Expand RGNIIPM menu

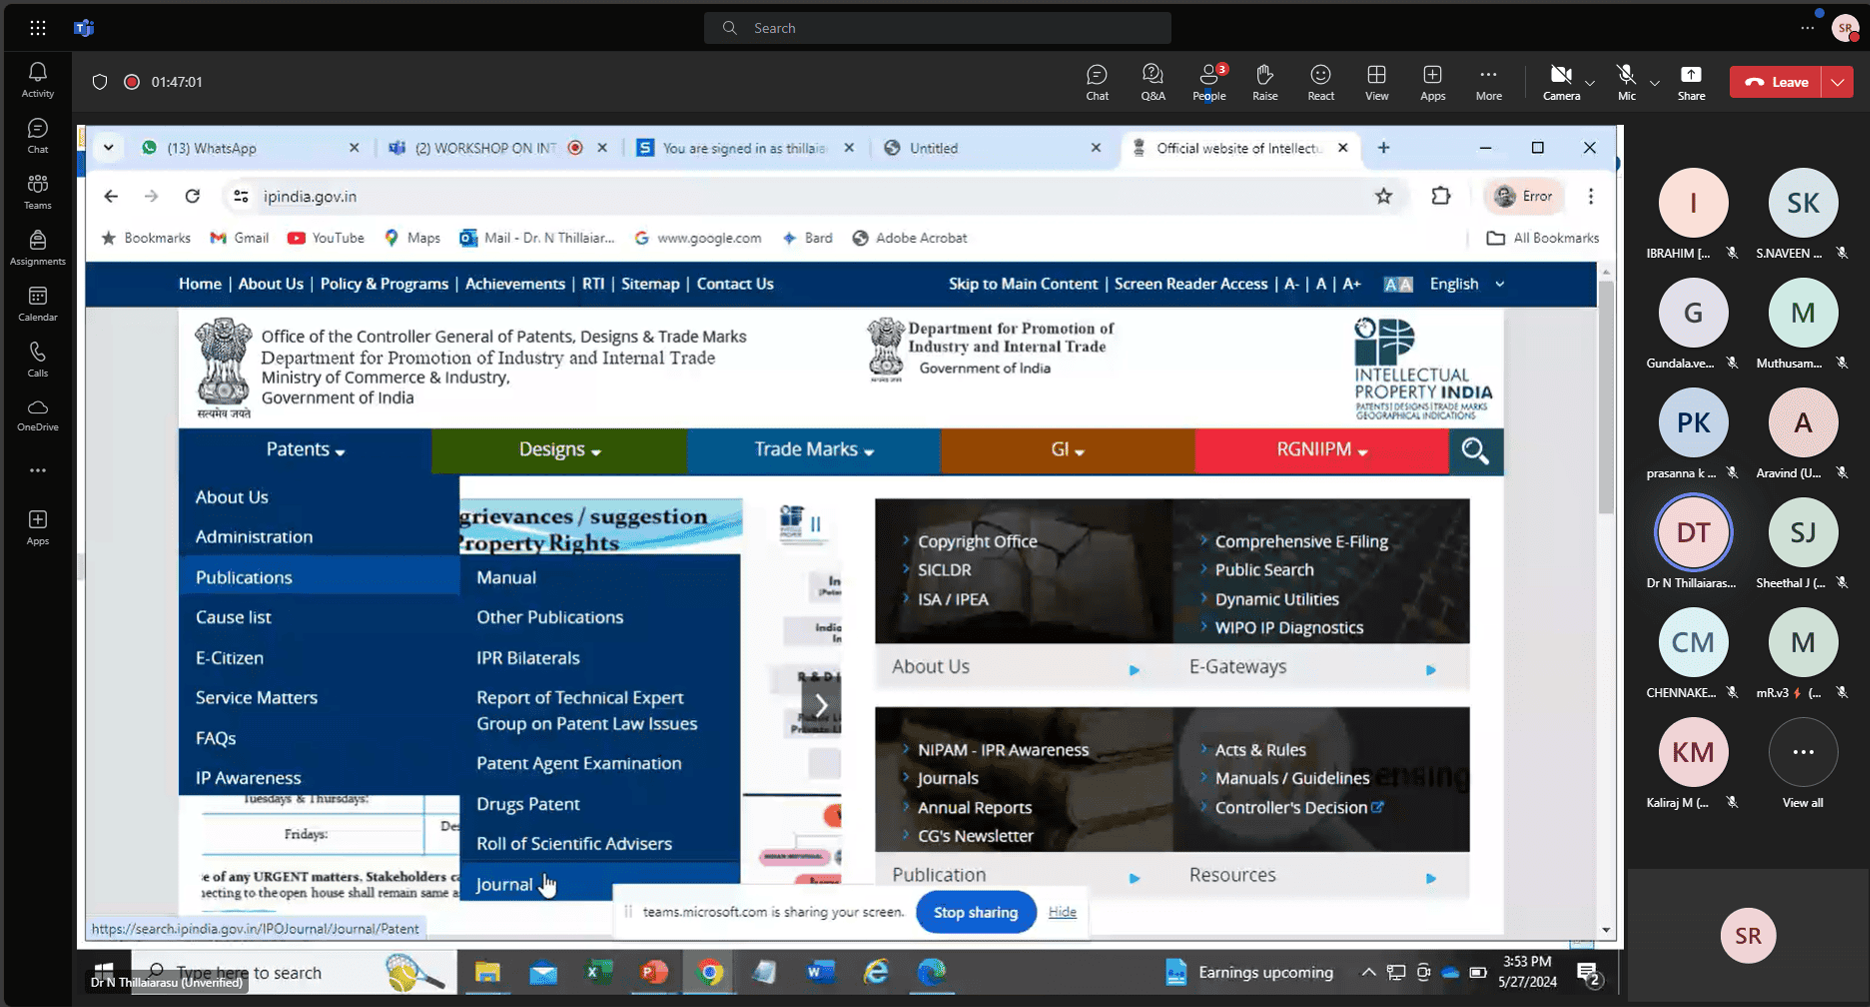1321,450
